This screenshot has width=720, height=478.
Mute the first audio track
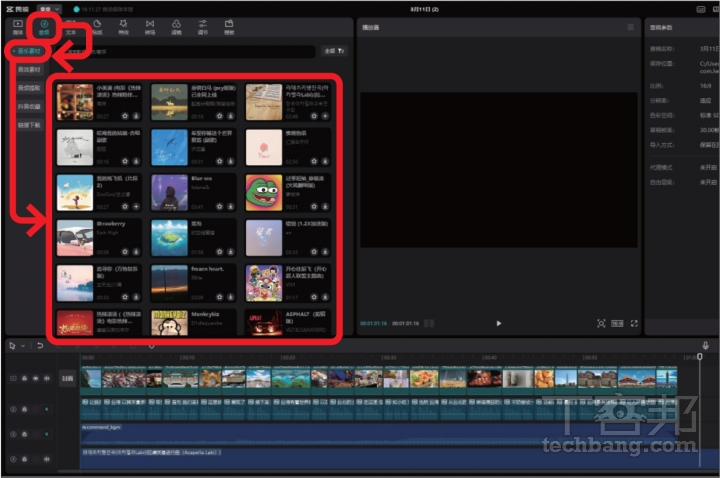coord(46,409)
